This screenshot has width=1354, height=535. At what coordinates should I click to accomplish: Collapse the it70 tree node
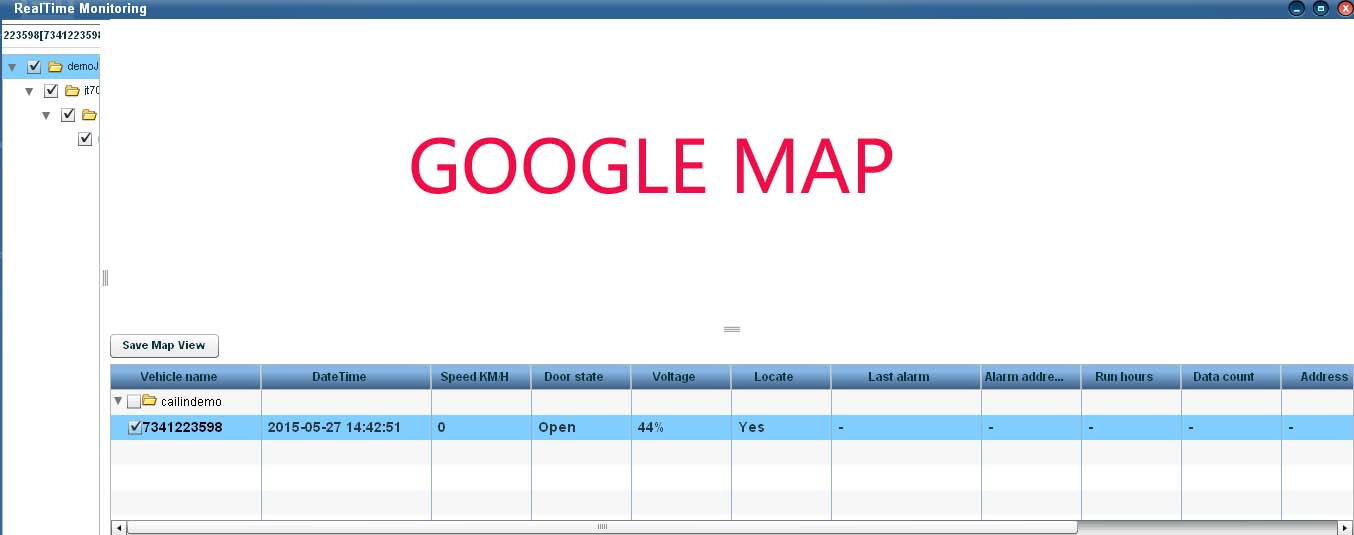click(30, 92)
